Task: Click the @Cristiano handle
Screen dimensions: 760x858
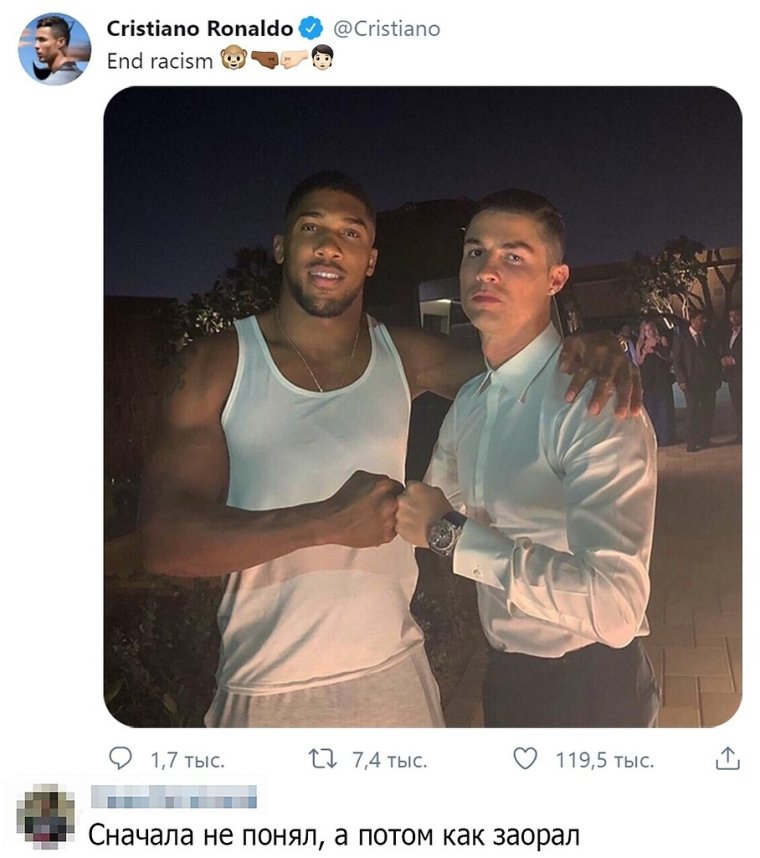Action: [384, 28]
